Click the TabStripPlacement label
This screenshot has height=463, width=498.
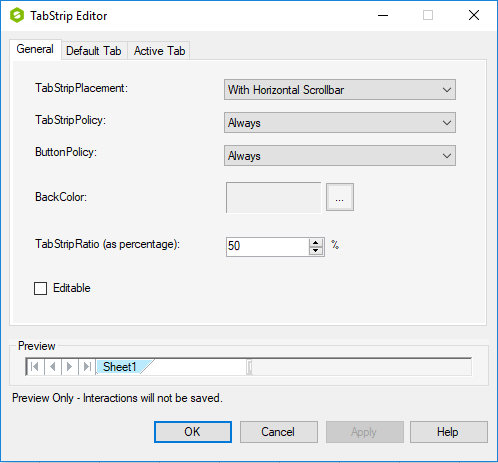pos(81,88)
